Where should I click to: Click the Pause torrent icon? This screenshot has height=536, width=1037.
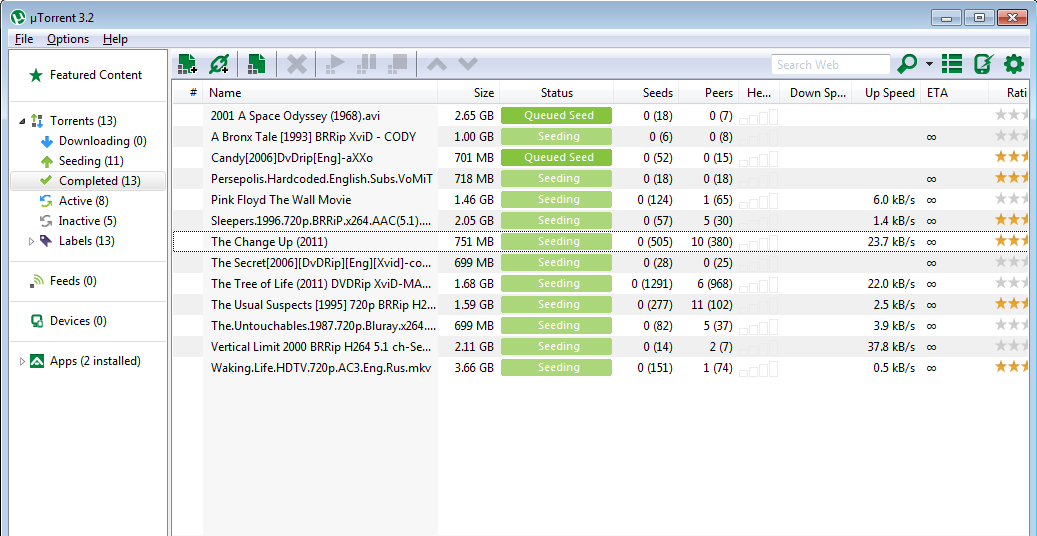coord(366,64)
